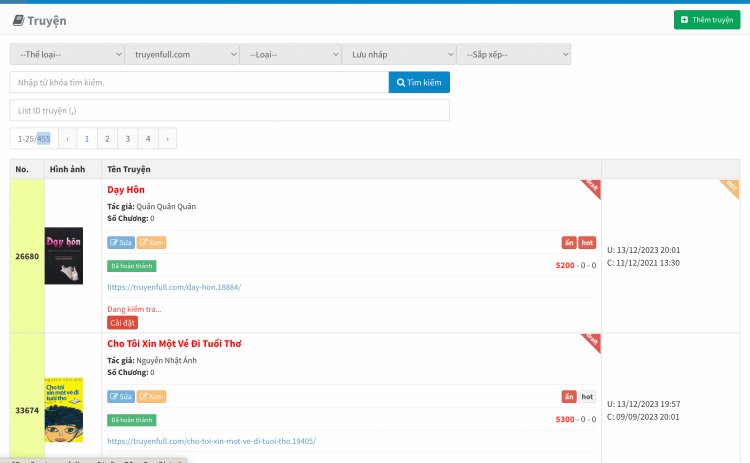Click the previous page arrow

(x=67, y=139)
